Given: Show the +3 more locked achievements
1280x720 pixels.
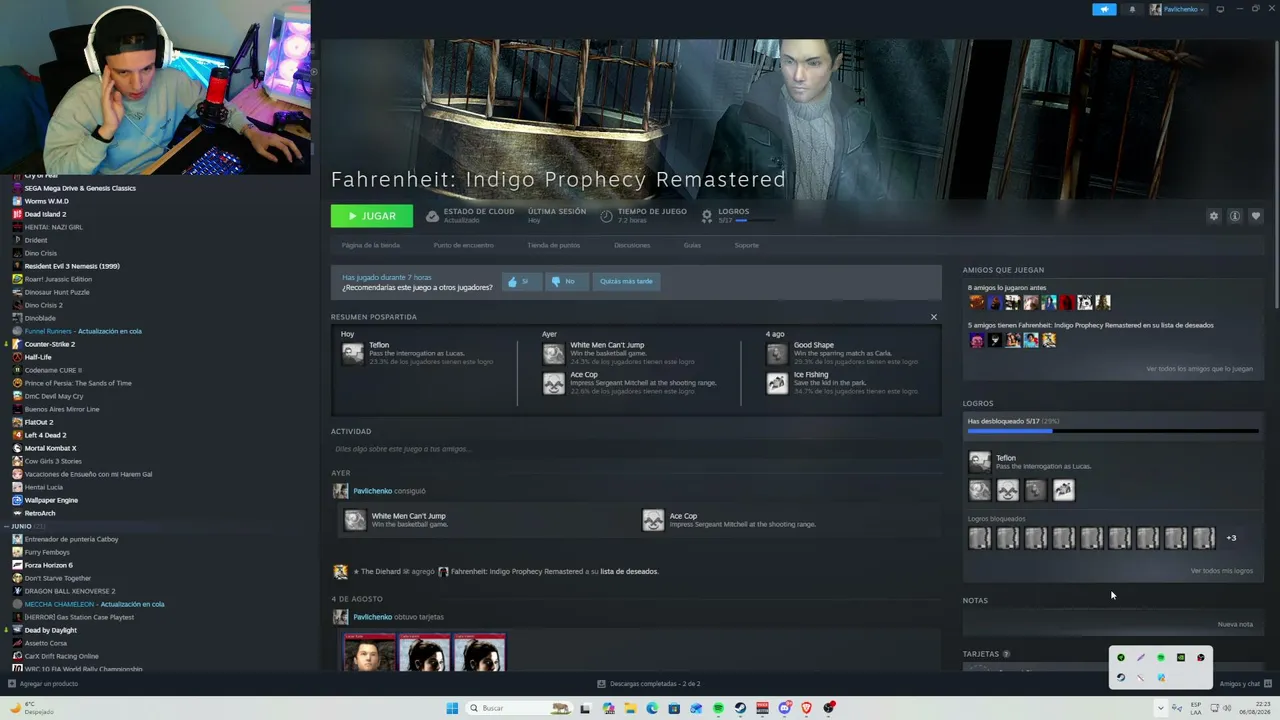Looking at the screenshot, I should click(x=1231, y=538).
